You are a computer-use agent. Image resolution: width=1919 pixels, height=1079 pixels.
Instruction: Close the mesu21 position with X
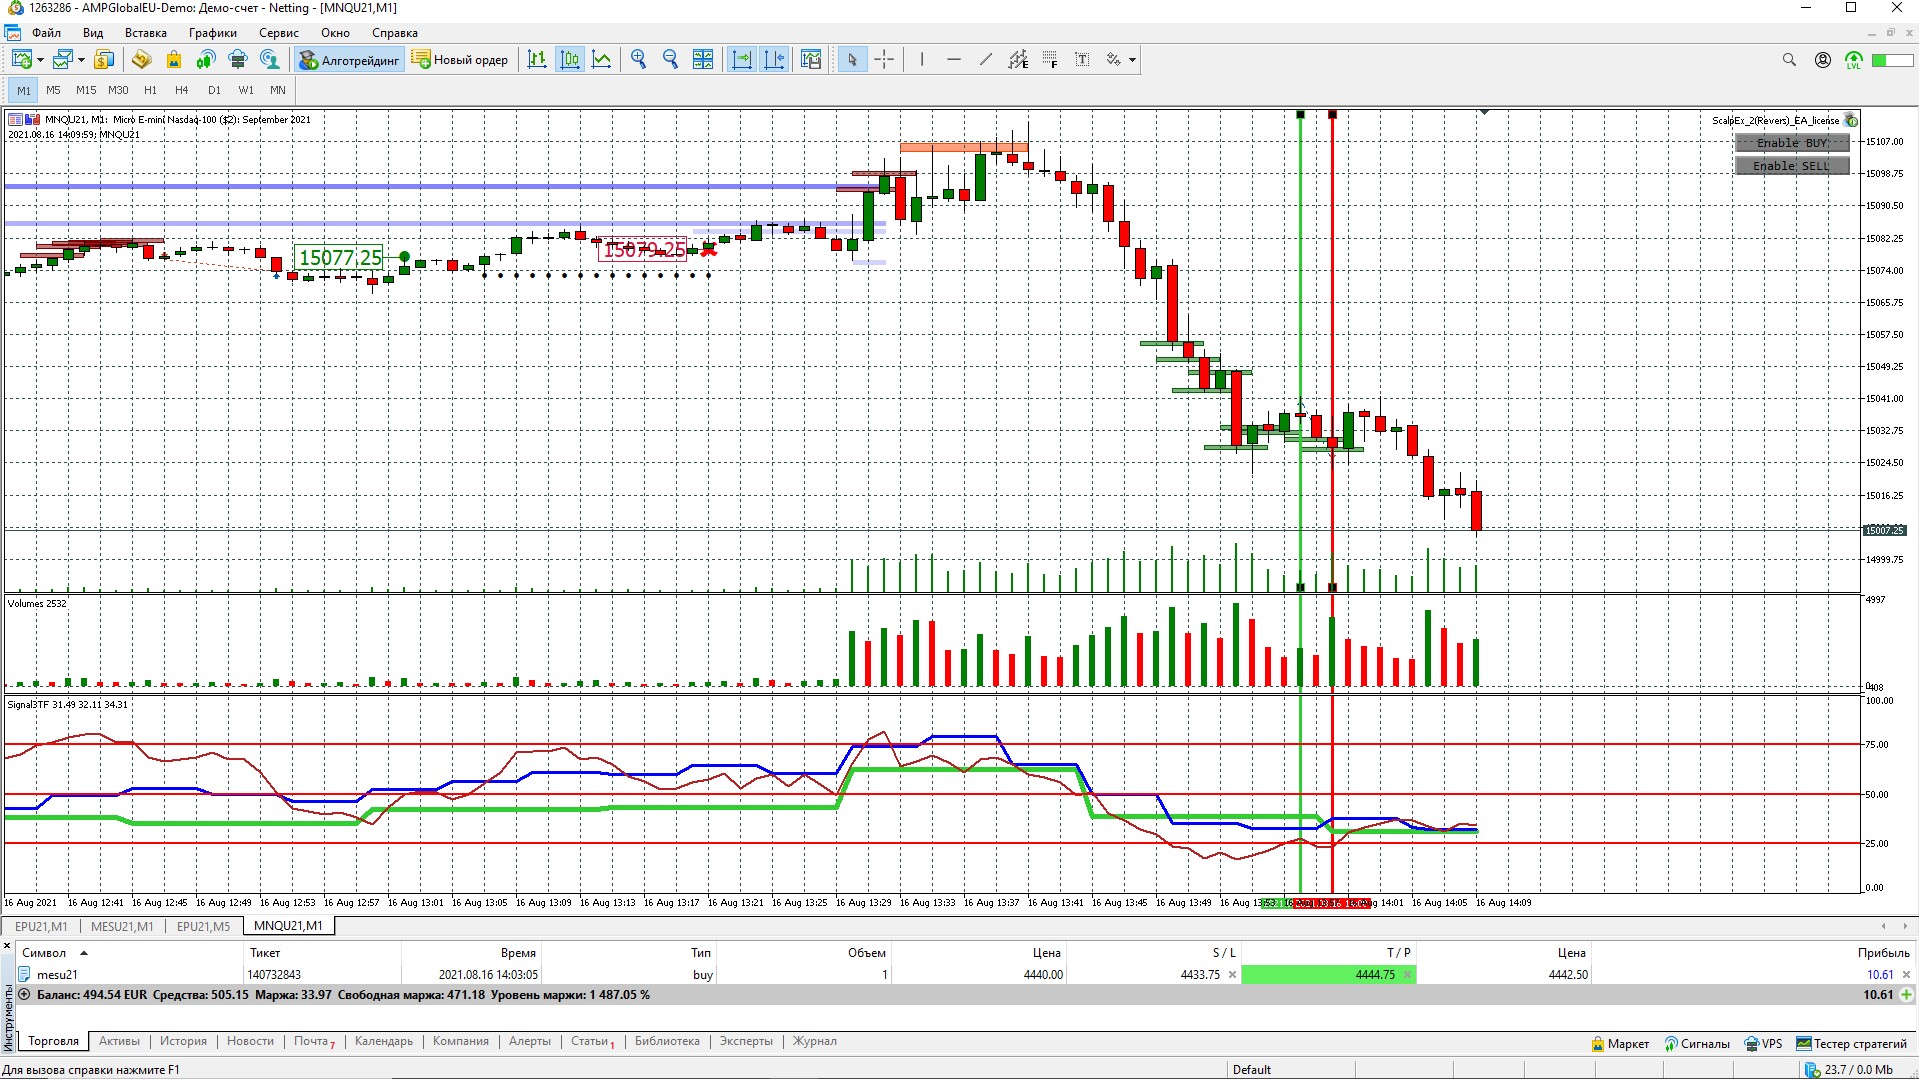[x=1906, y=975]
